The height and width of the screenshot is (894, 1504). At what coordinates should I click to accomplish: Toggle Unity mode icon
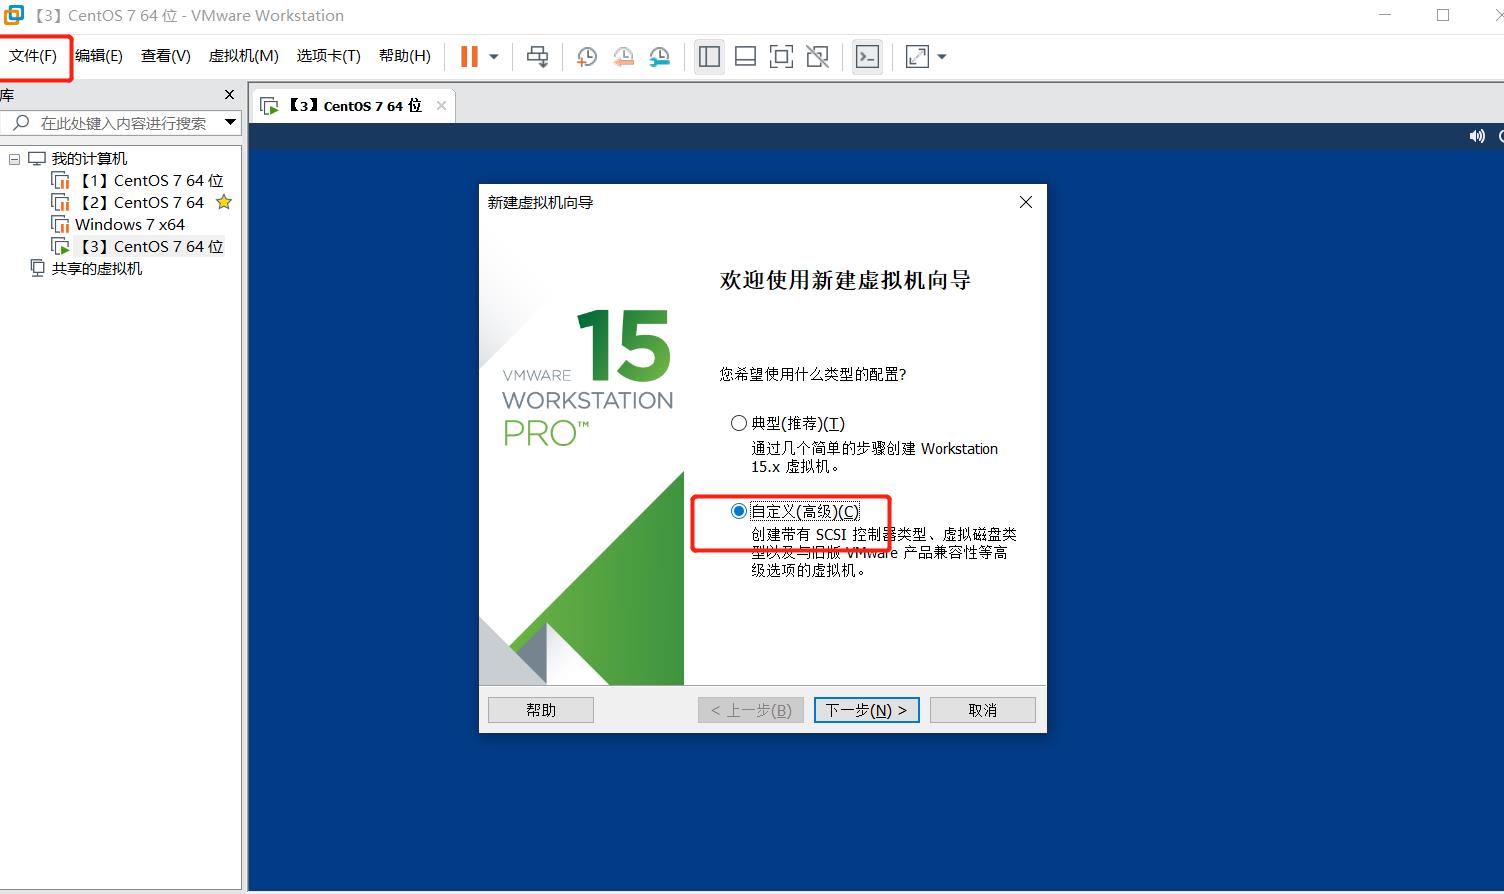817,57
